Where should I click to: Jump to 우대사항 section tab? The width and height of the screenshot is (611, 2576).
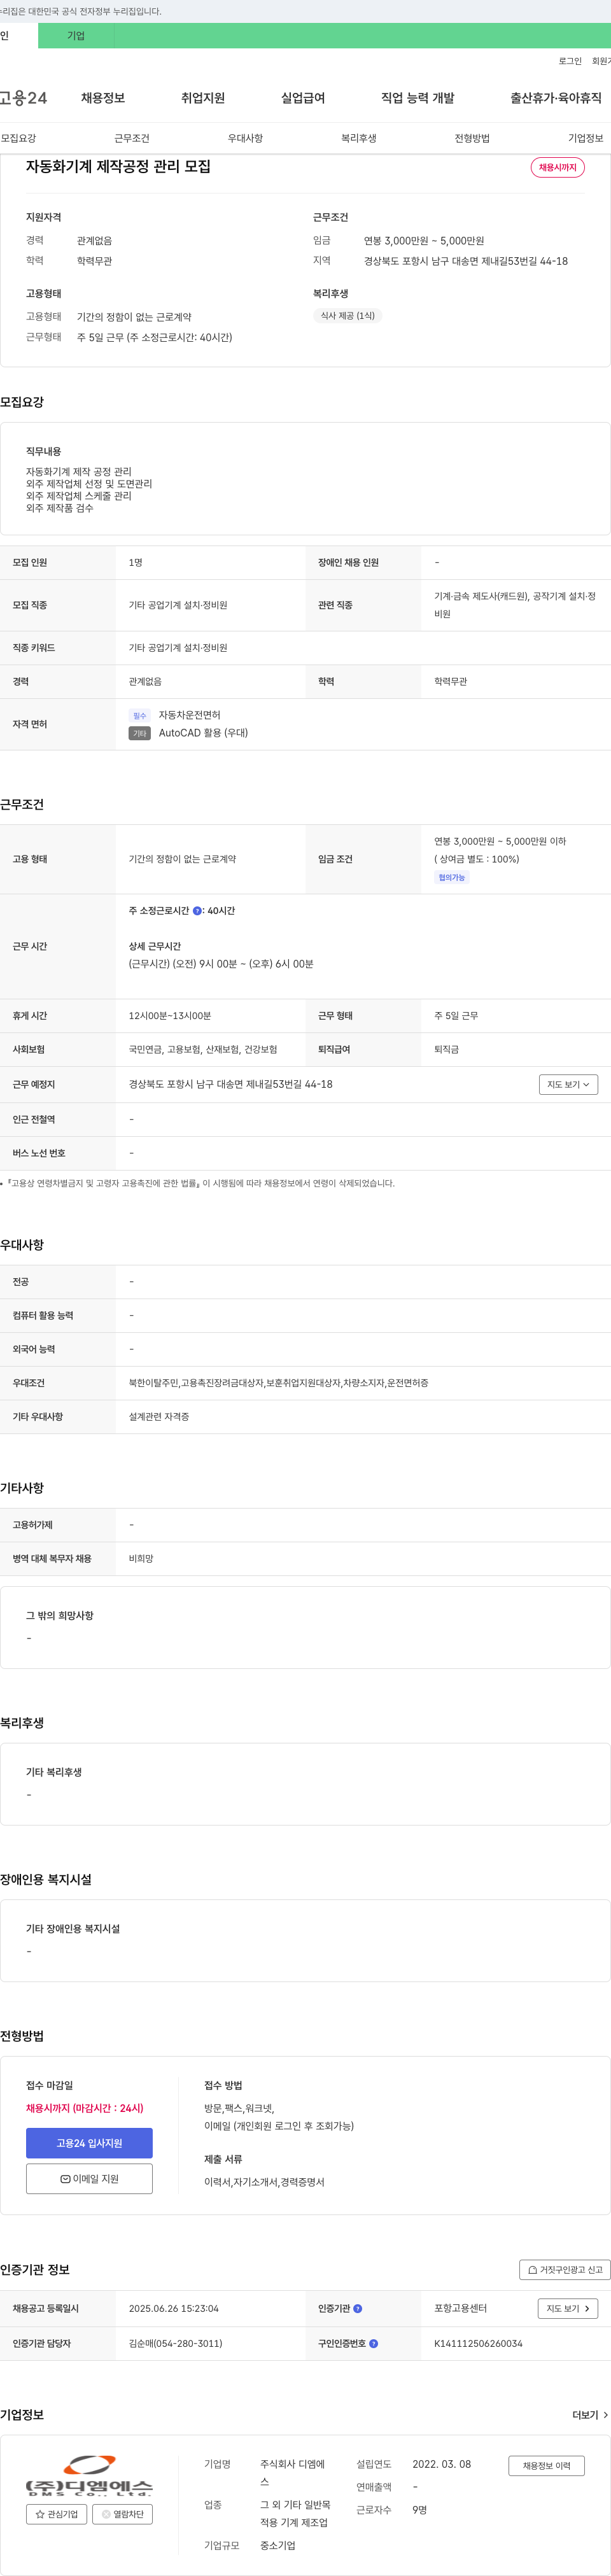pos(245,138)
